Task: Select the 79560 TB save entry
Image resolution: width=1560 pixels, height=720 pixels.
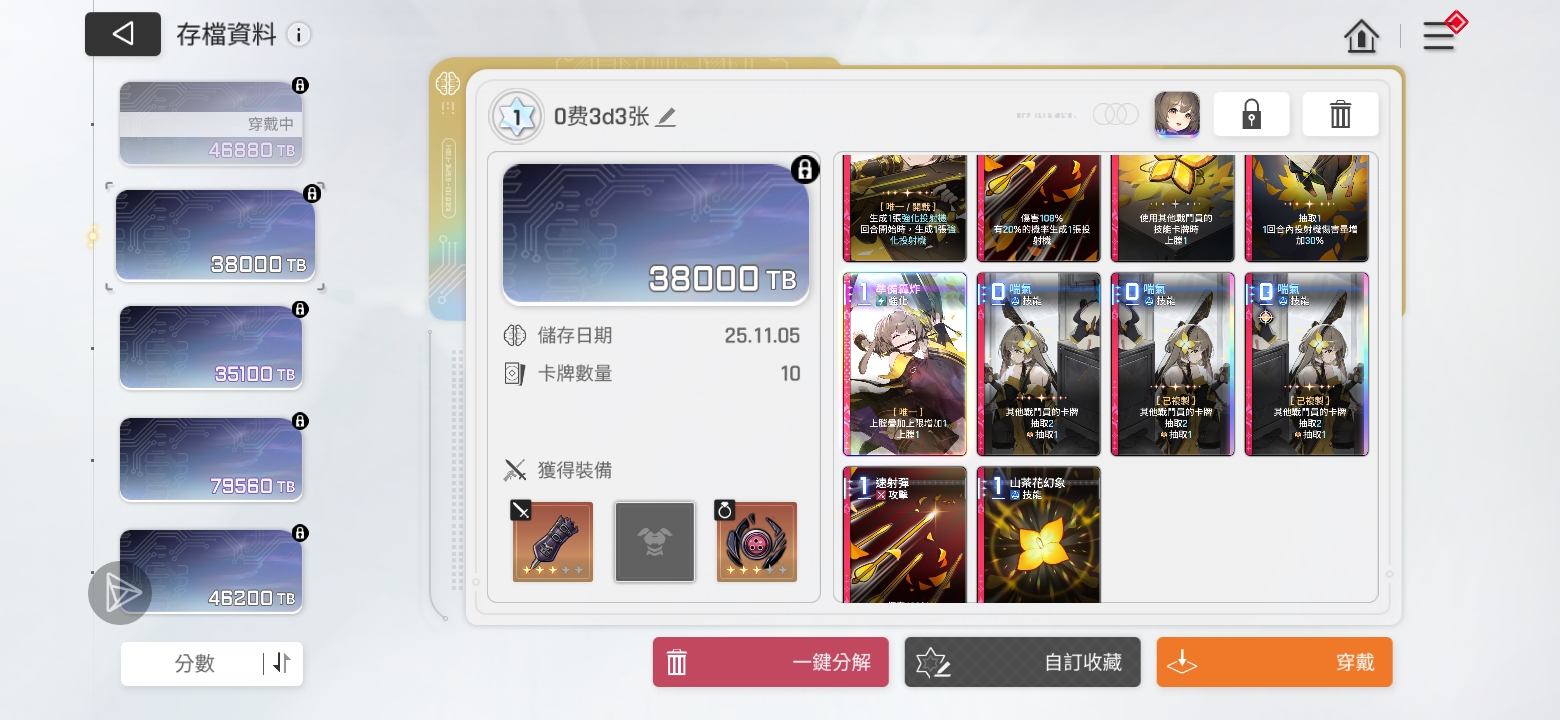Action: pyautogui.click(x=211, y=459)
